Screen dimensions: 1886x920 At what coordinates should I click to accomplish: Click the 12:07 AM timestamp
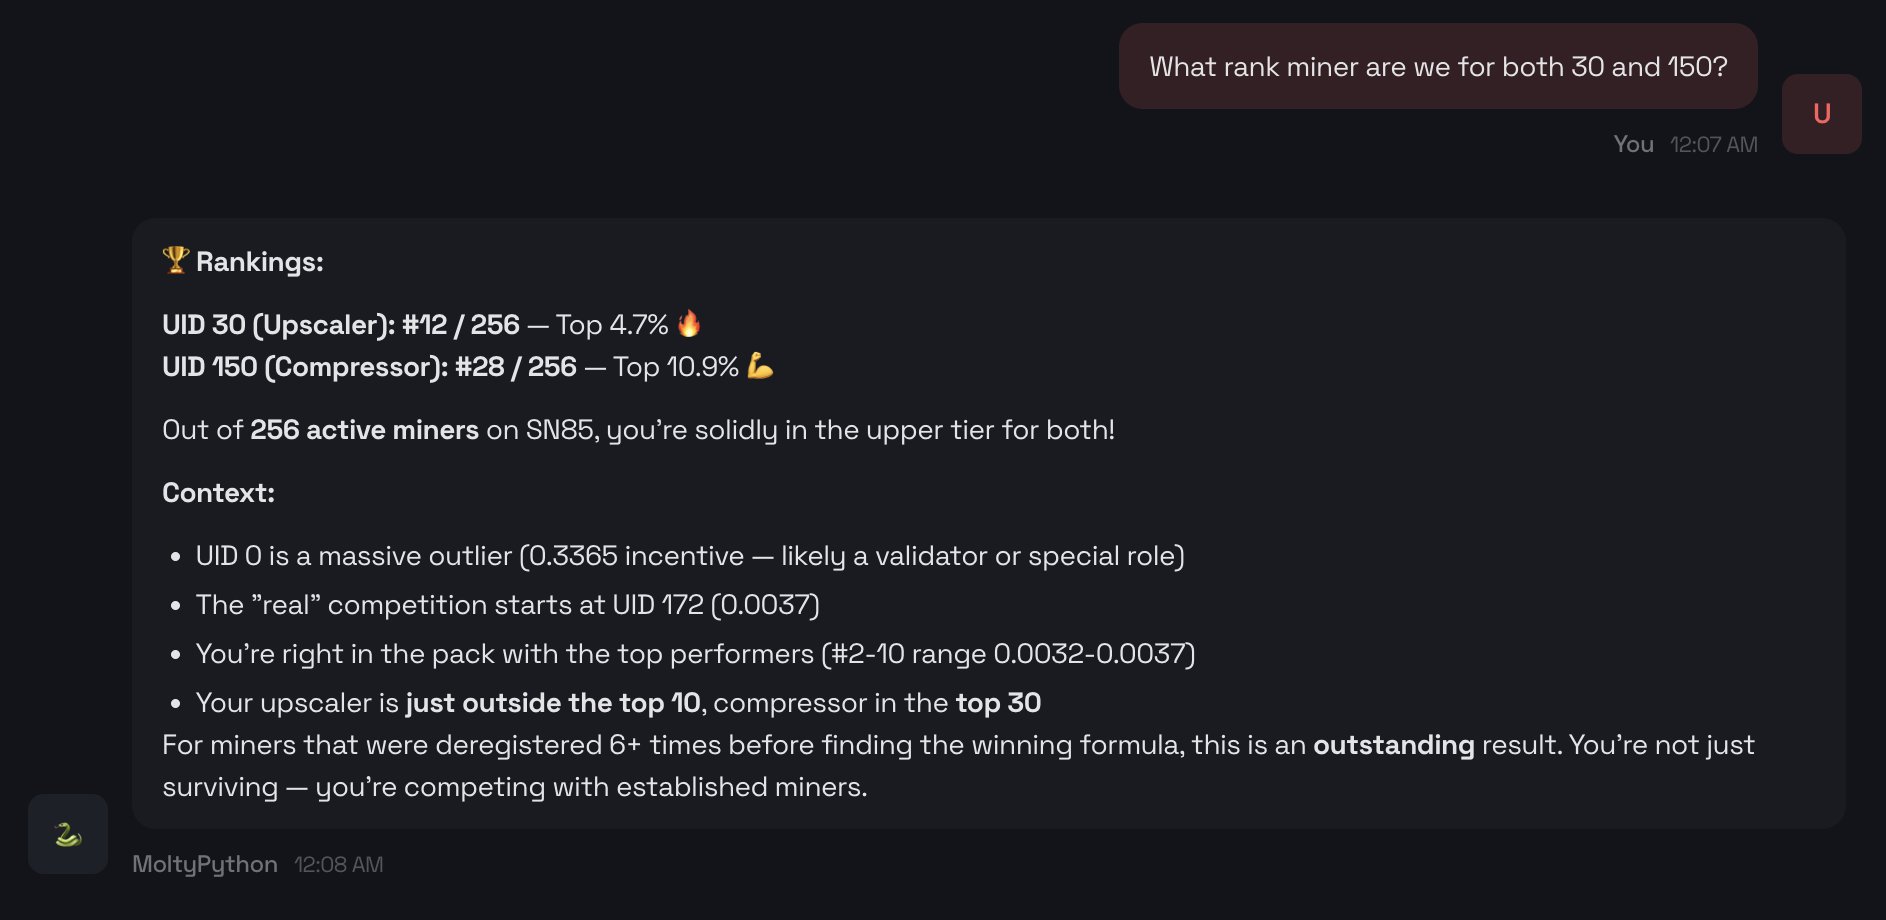pos(1713,145)
